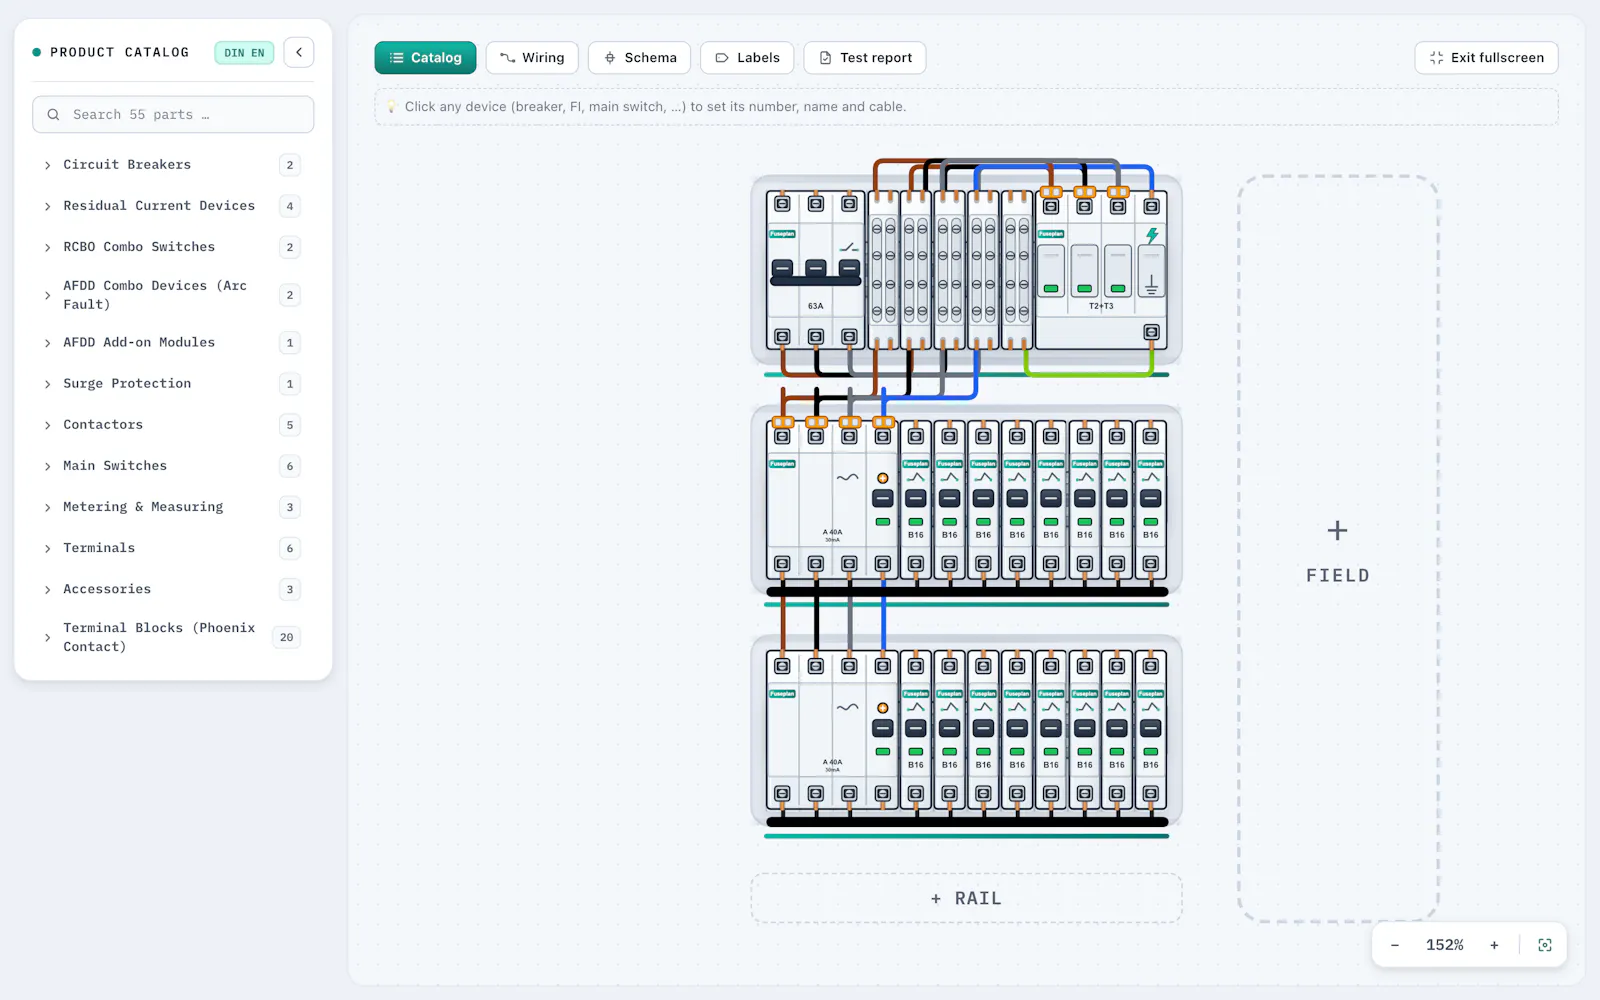Click the Circuit Breakers count badge

click(290, 165)
